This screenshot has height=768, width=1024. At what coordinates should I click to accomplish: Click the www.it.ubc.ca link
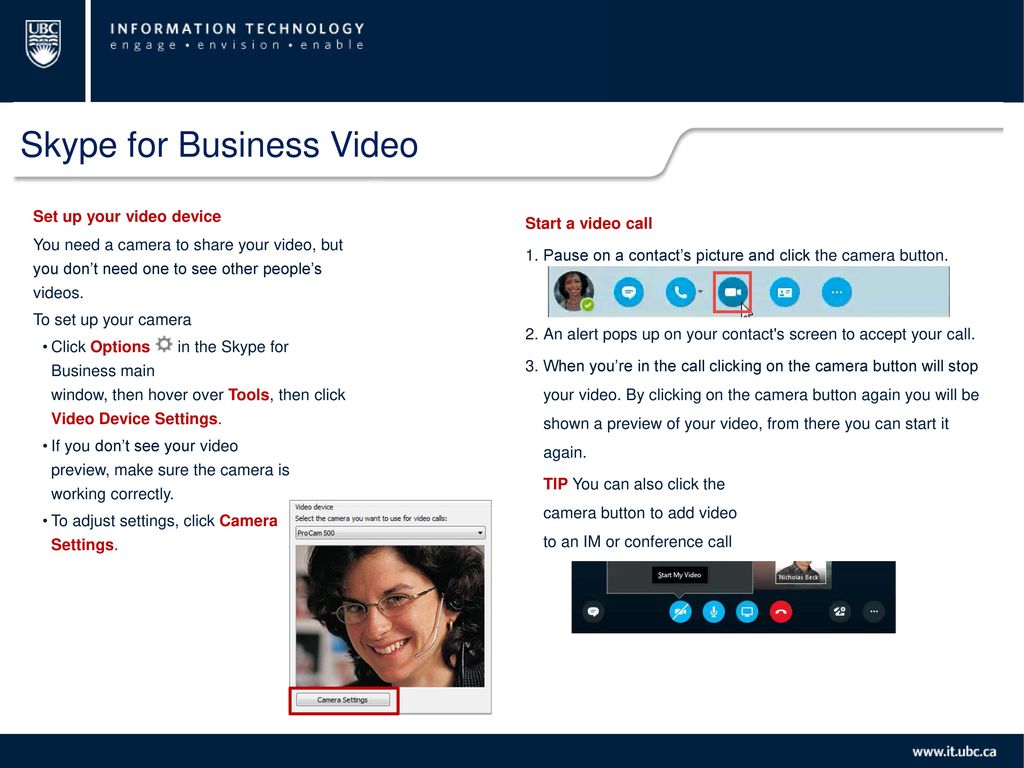click(x=954, y=752)
